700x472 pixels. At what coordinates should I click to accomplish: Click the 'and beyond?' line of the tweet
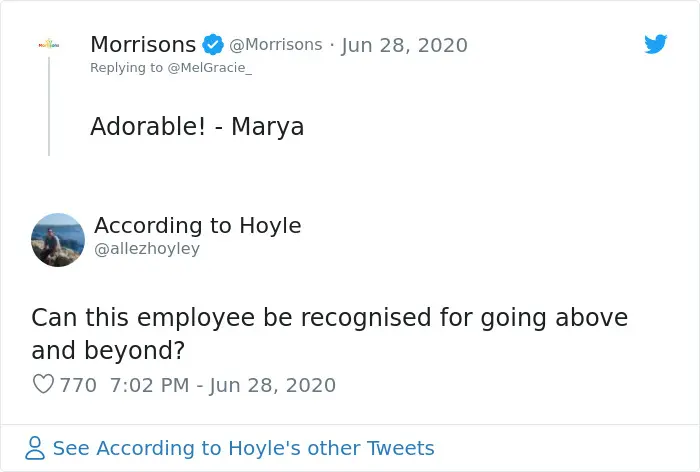(x=108, y=351)
